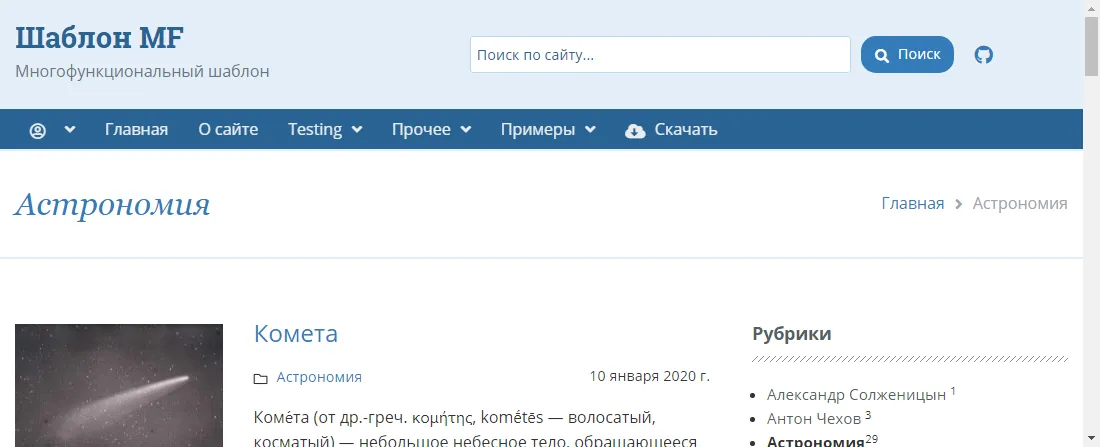Viewport: 1100px width, 447px height.
Task: Click the Шаблон MF site title
Action: (99, 38)
